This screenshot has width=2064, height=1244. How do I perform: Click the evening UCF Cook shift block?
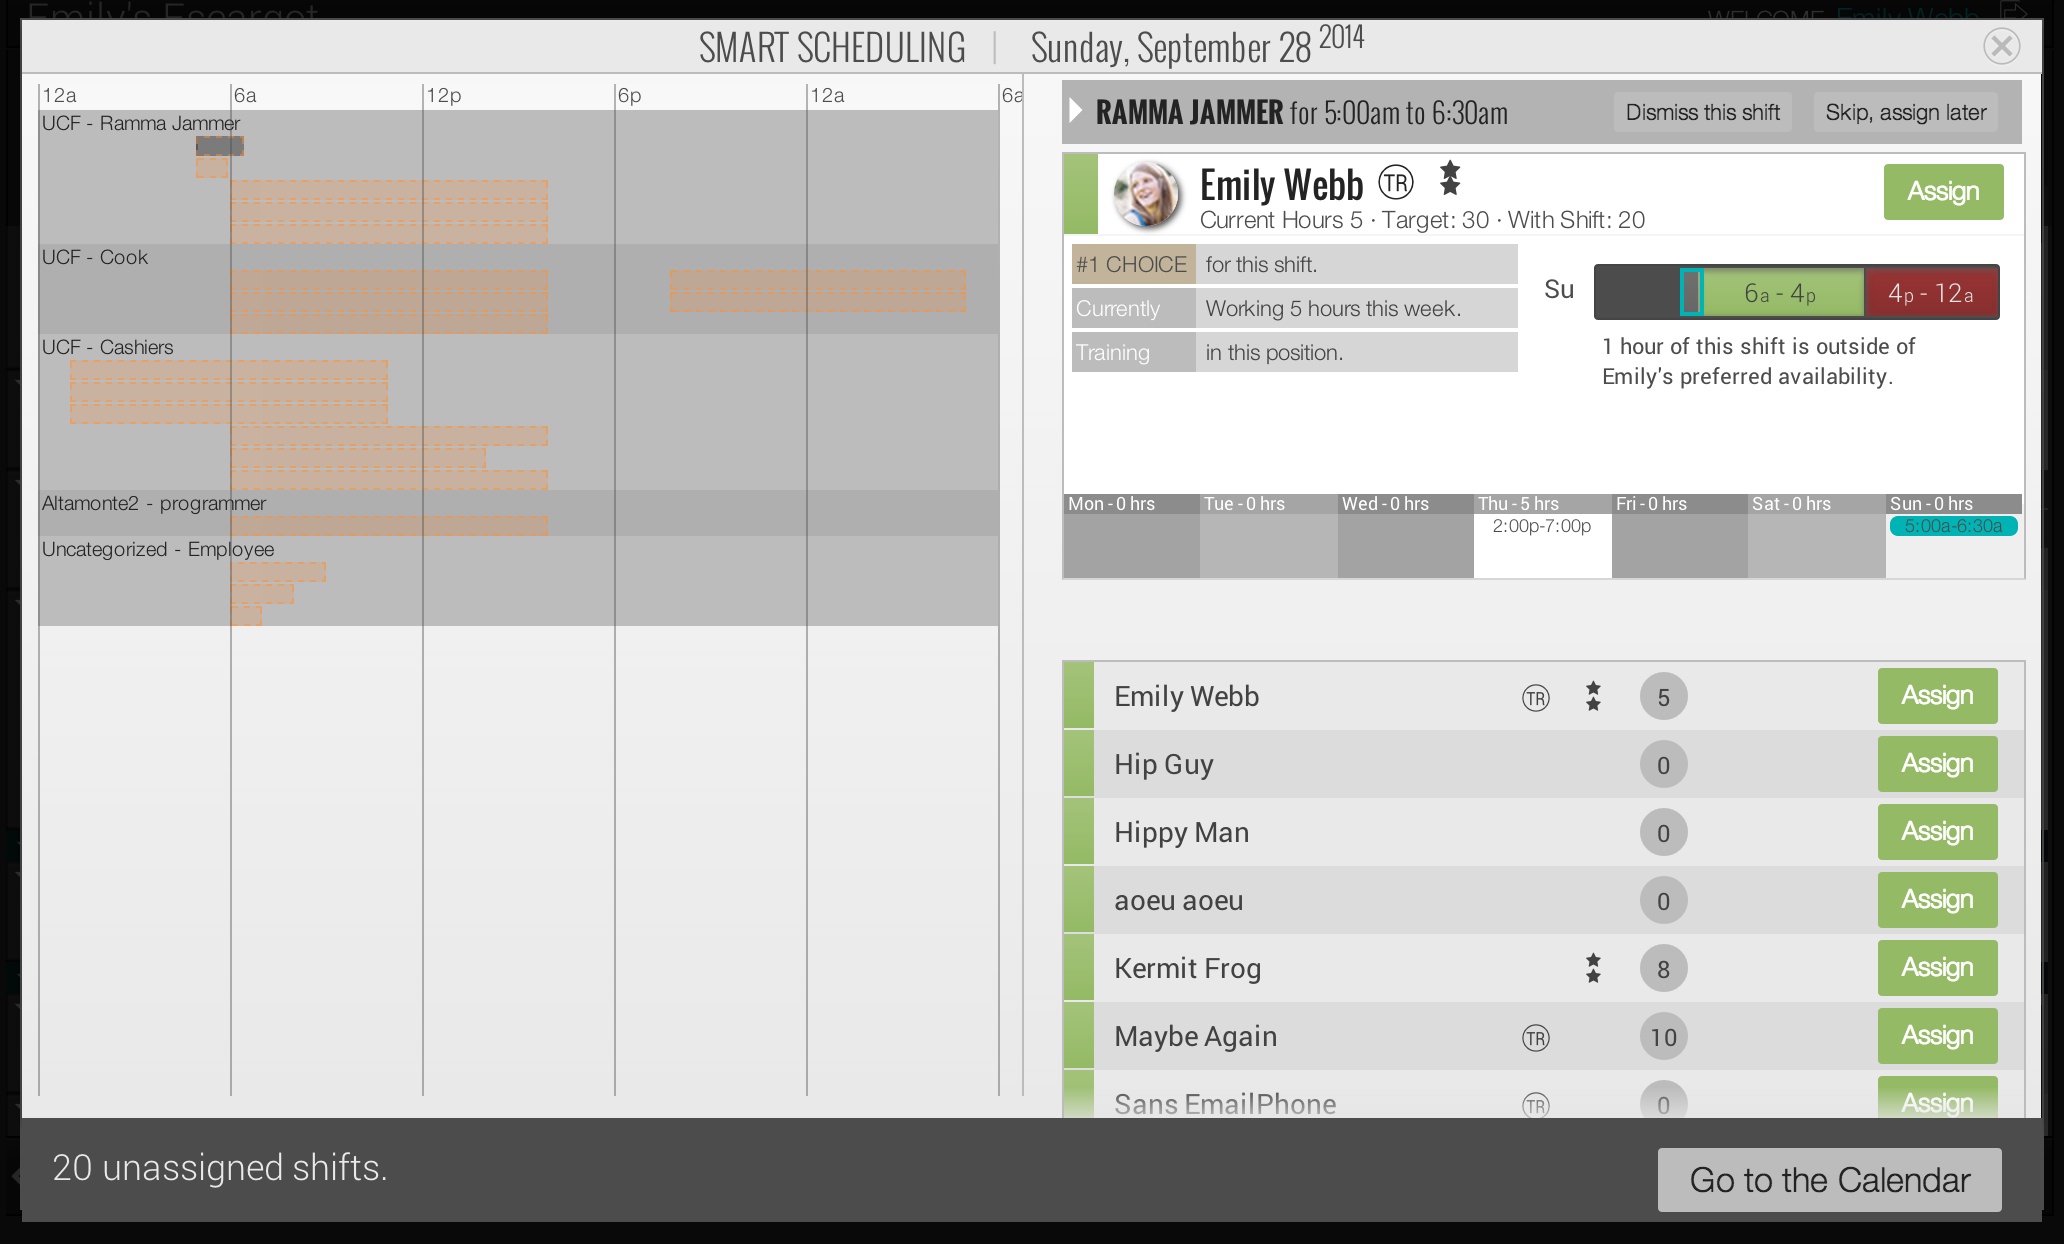pyautogui.click(x=818, y=290)
